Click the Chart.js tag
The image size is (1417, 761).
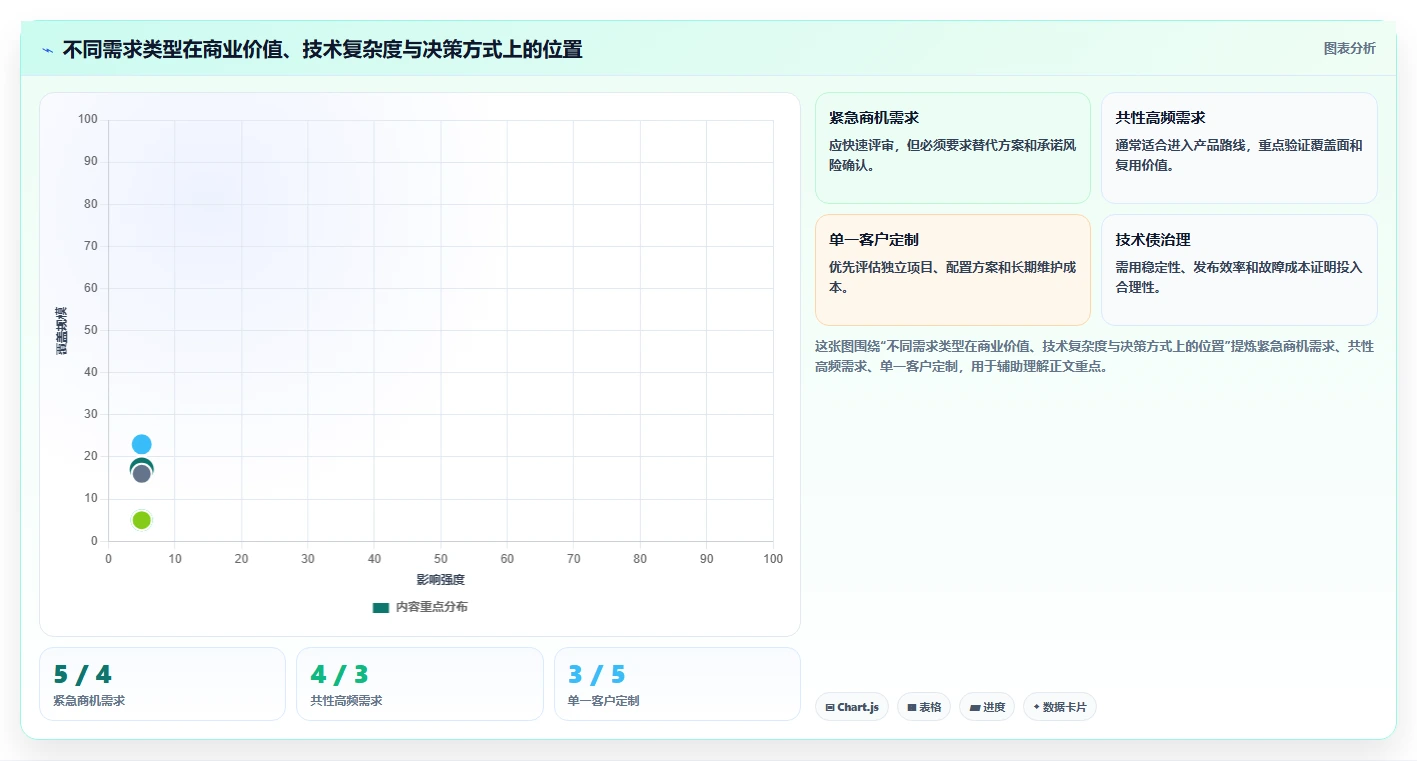(852, 707)
